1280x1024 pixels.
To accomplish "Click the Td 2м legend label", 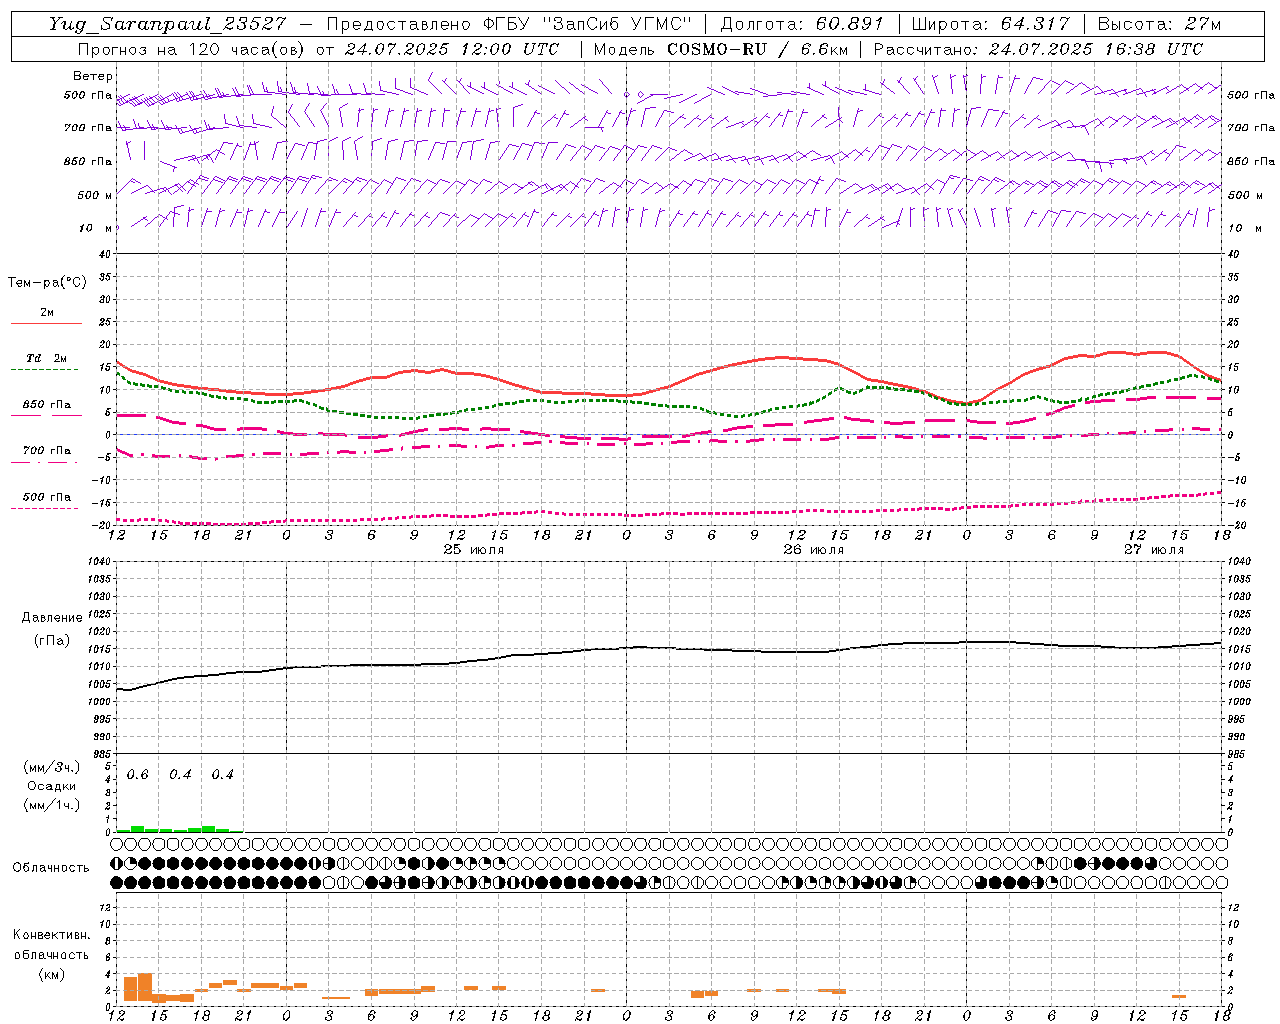I will coord(46,358).
